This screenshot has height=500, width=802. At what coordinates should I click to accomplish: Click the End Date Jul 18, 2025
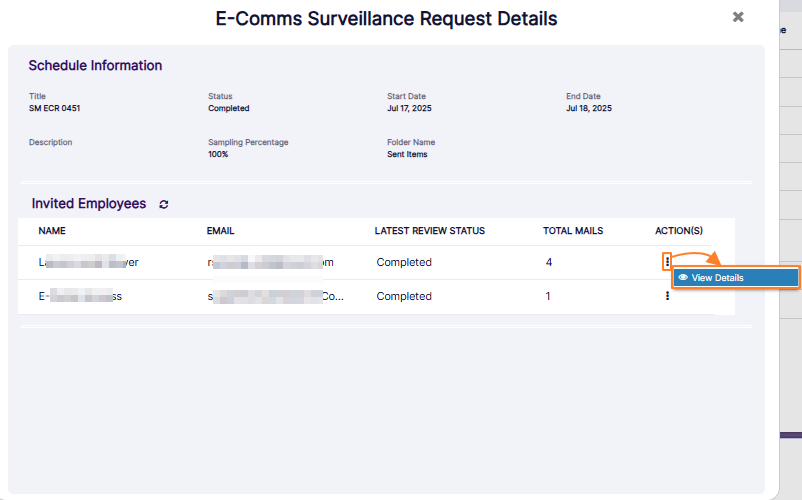[x=589, y=108]
